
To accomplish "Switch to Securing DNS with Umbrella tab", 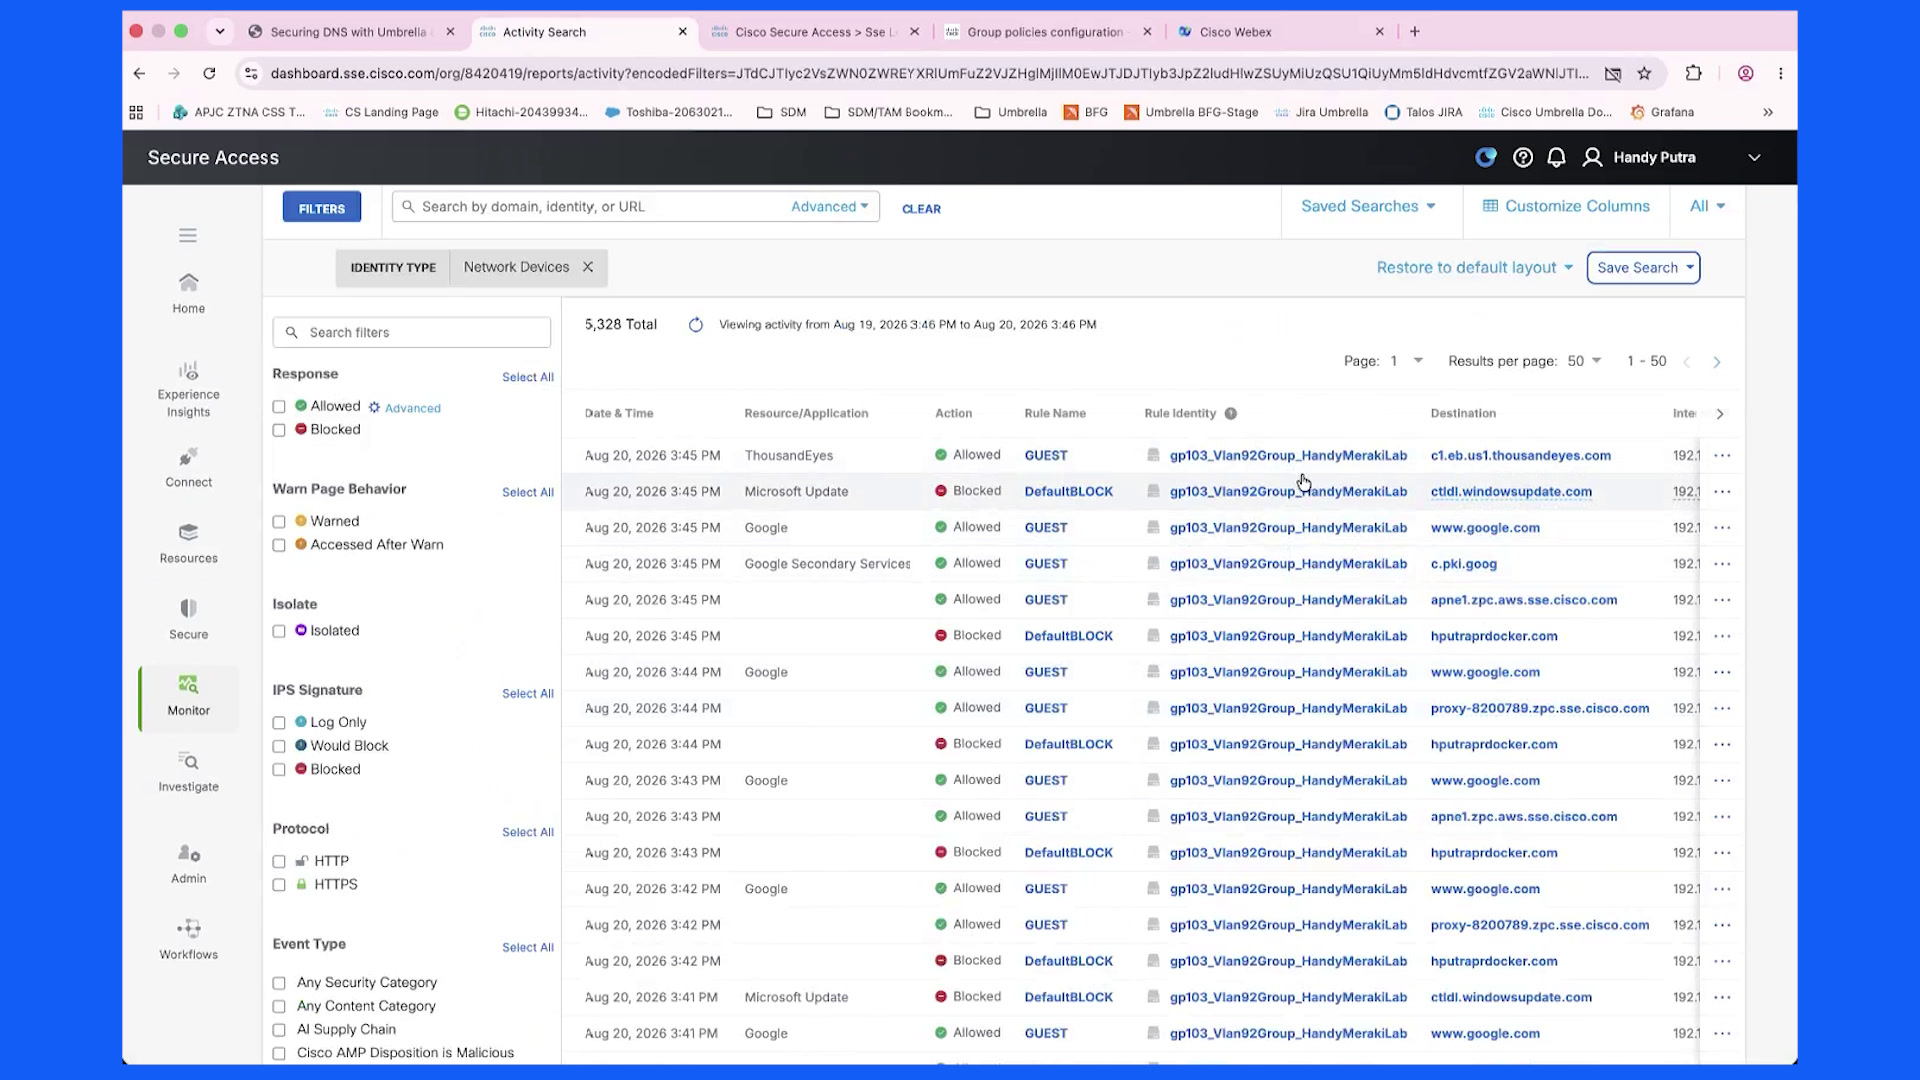I will (348, 32).
